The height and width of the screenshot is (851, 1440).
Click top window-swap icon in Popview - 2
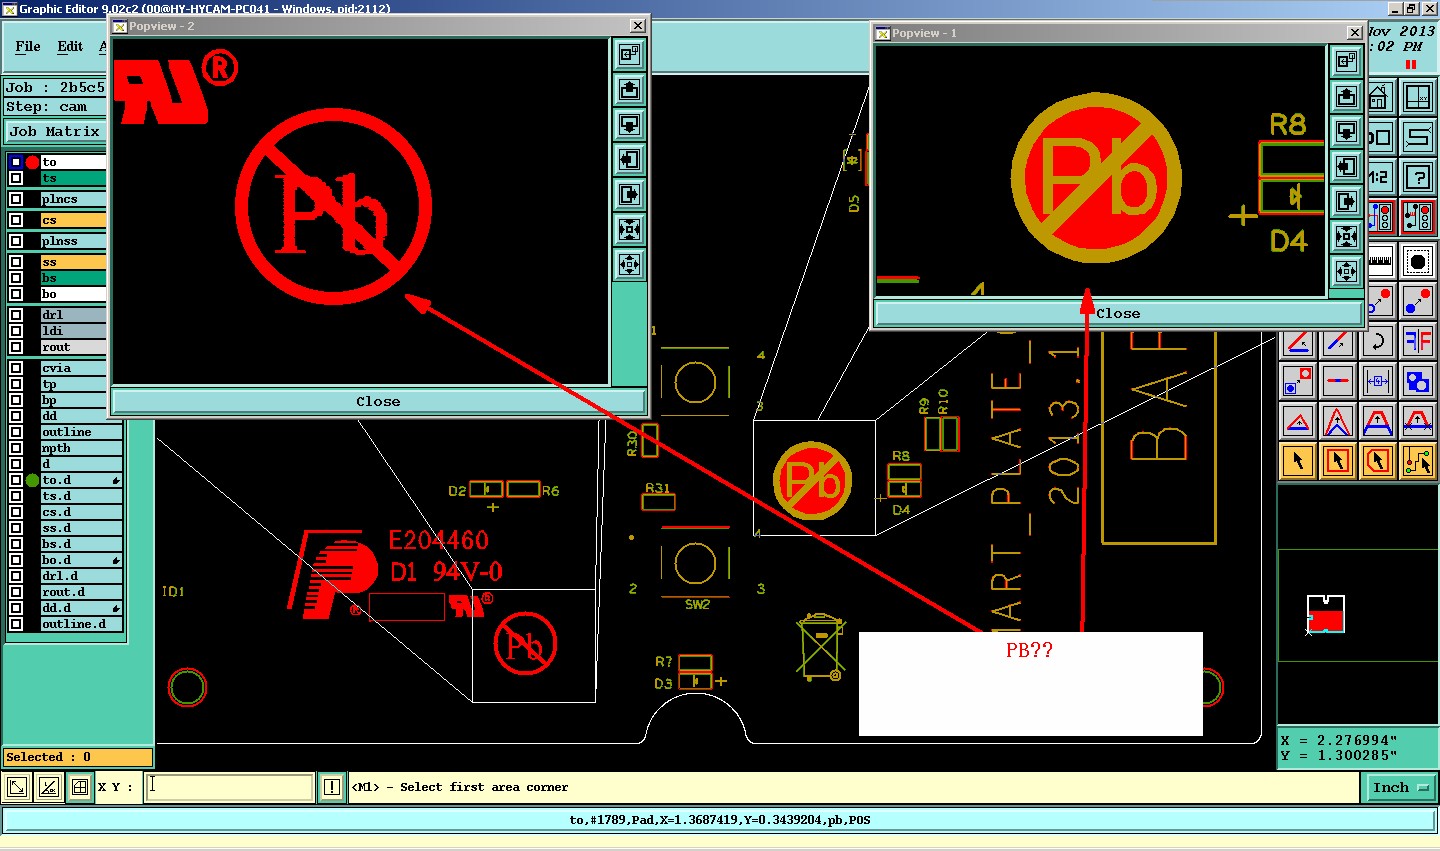pos(629,54)
